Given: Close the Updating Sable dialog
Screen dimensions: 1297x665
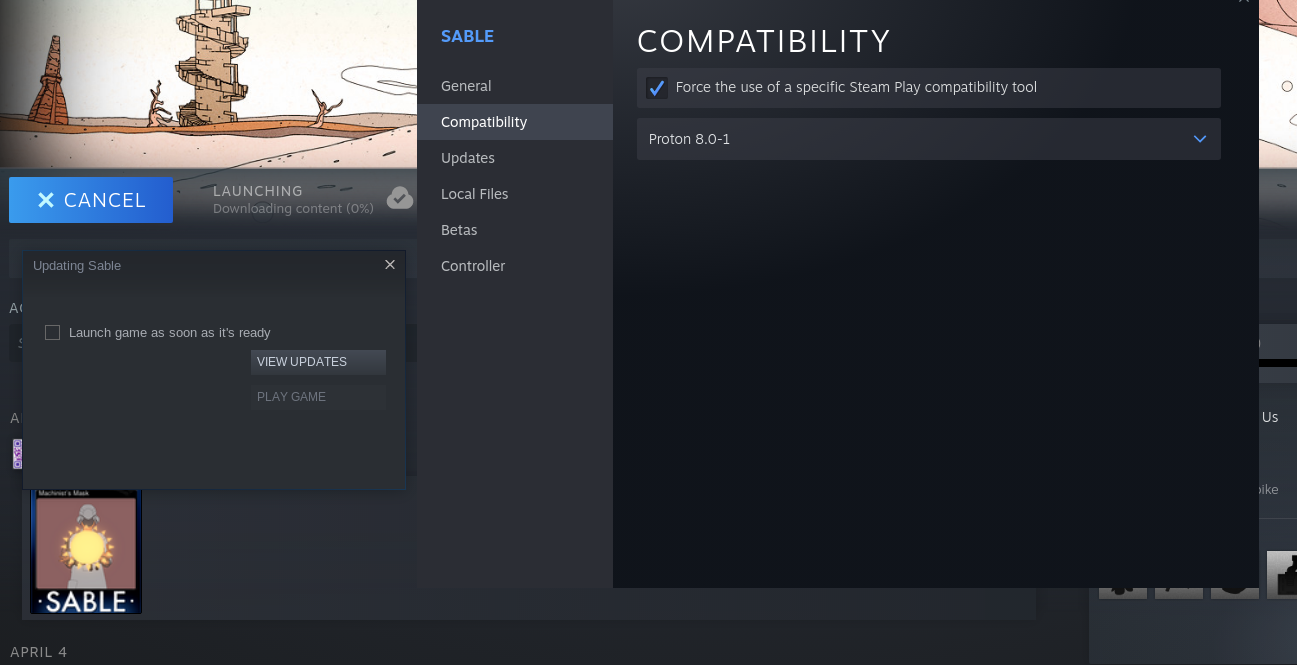Looking at the screenshot, I should click(390, 265).
